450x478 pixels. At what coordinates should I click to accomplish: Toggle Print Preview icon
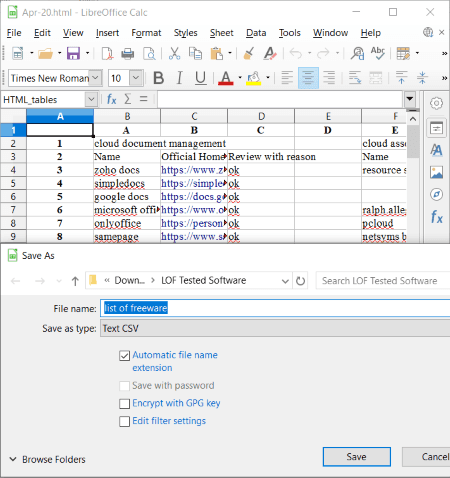pyautogui.click(x=149, y=53)
